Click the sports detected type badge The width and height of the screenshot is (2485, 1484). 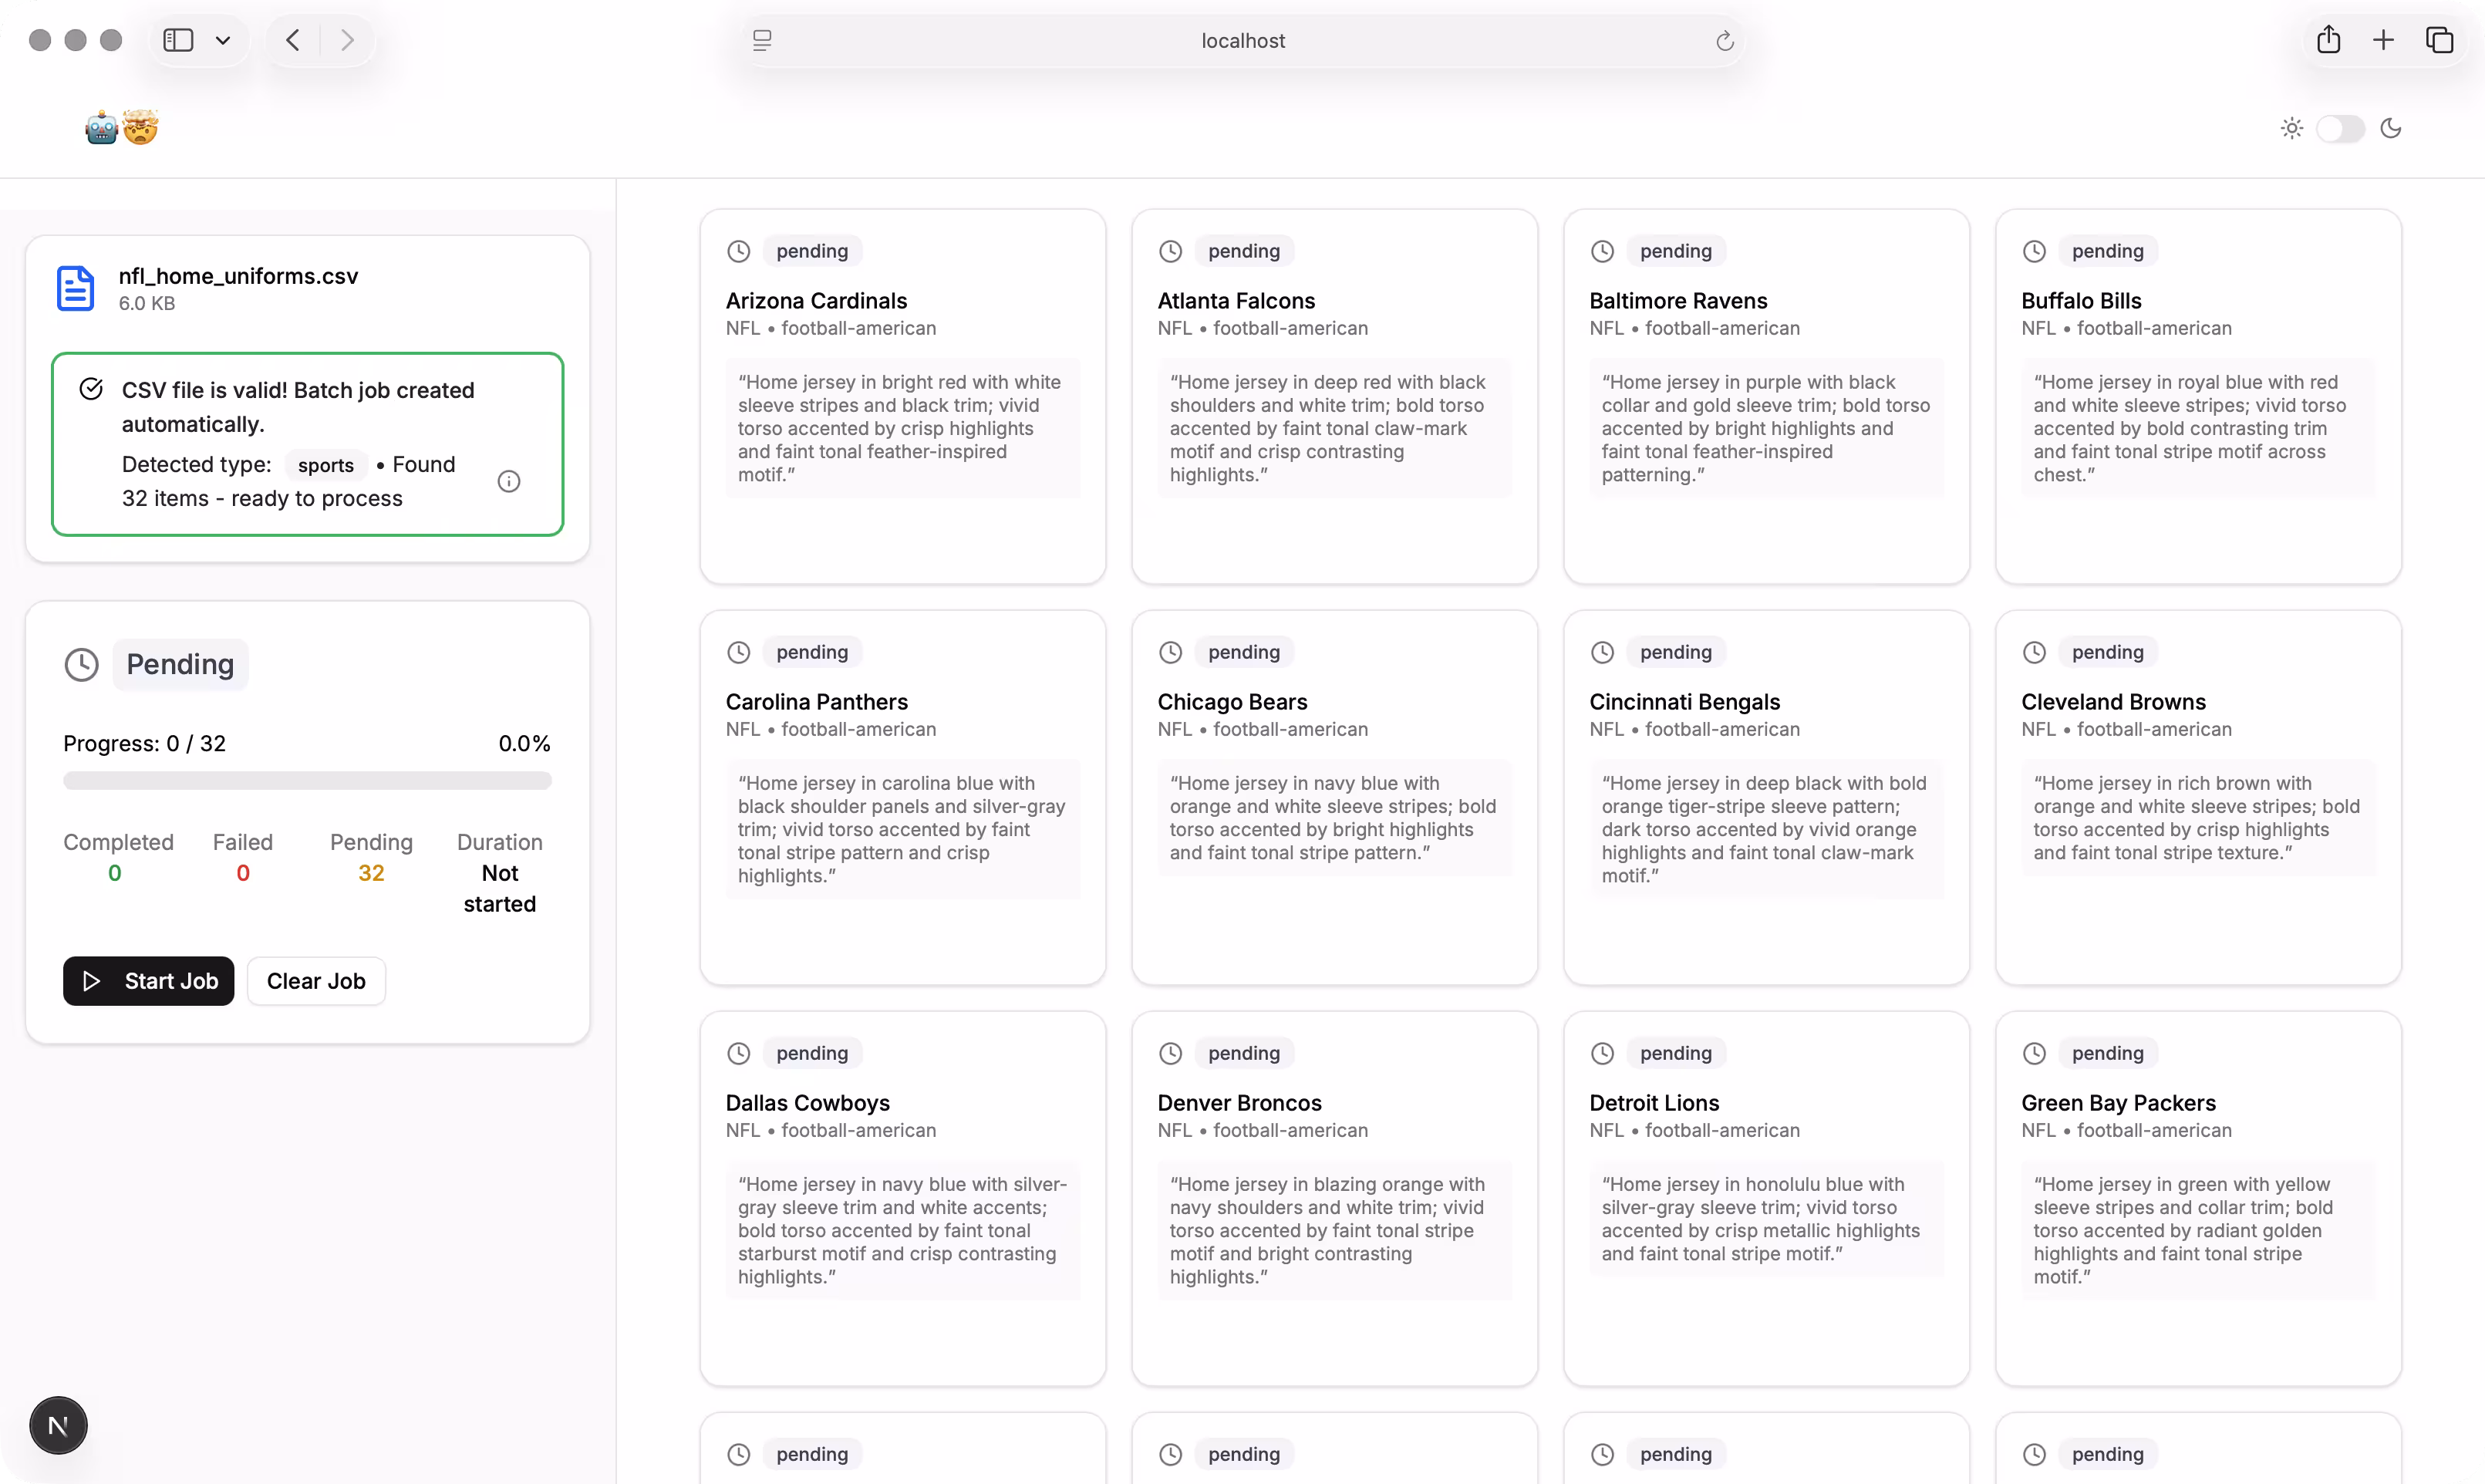(x=325, y=465)
